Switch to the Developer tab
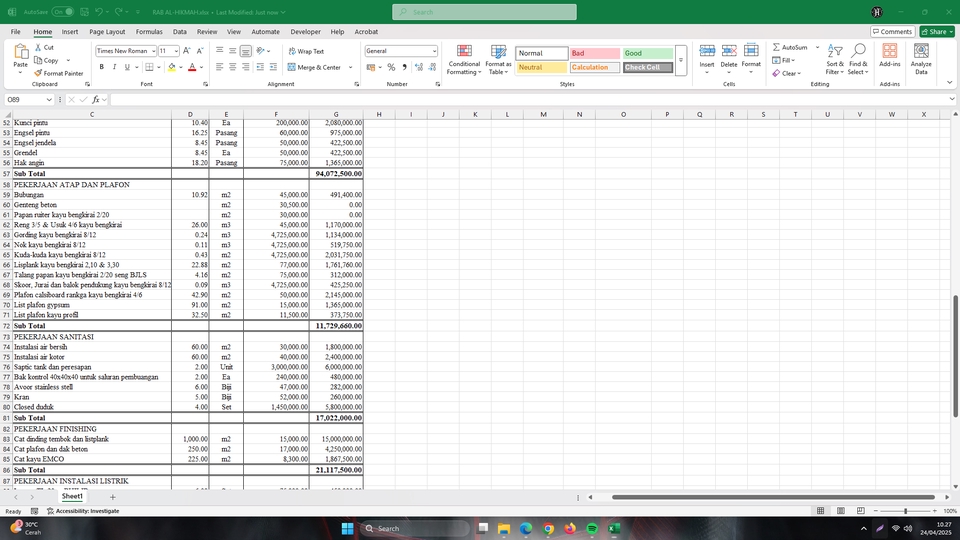This screenshot has width=960, height=540. coord(305,32)
